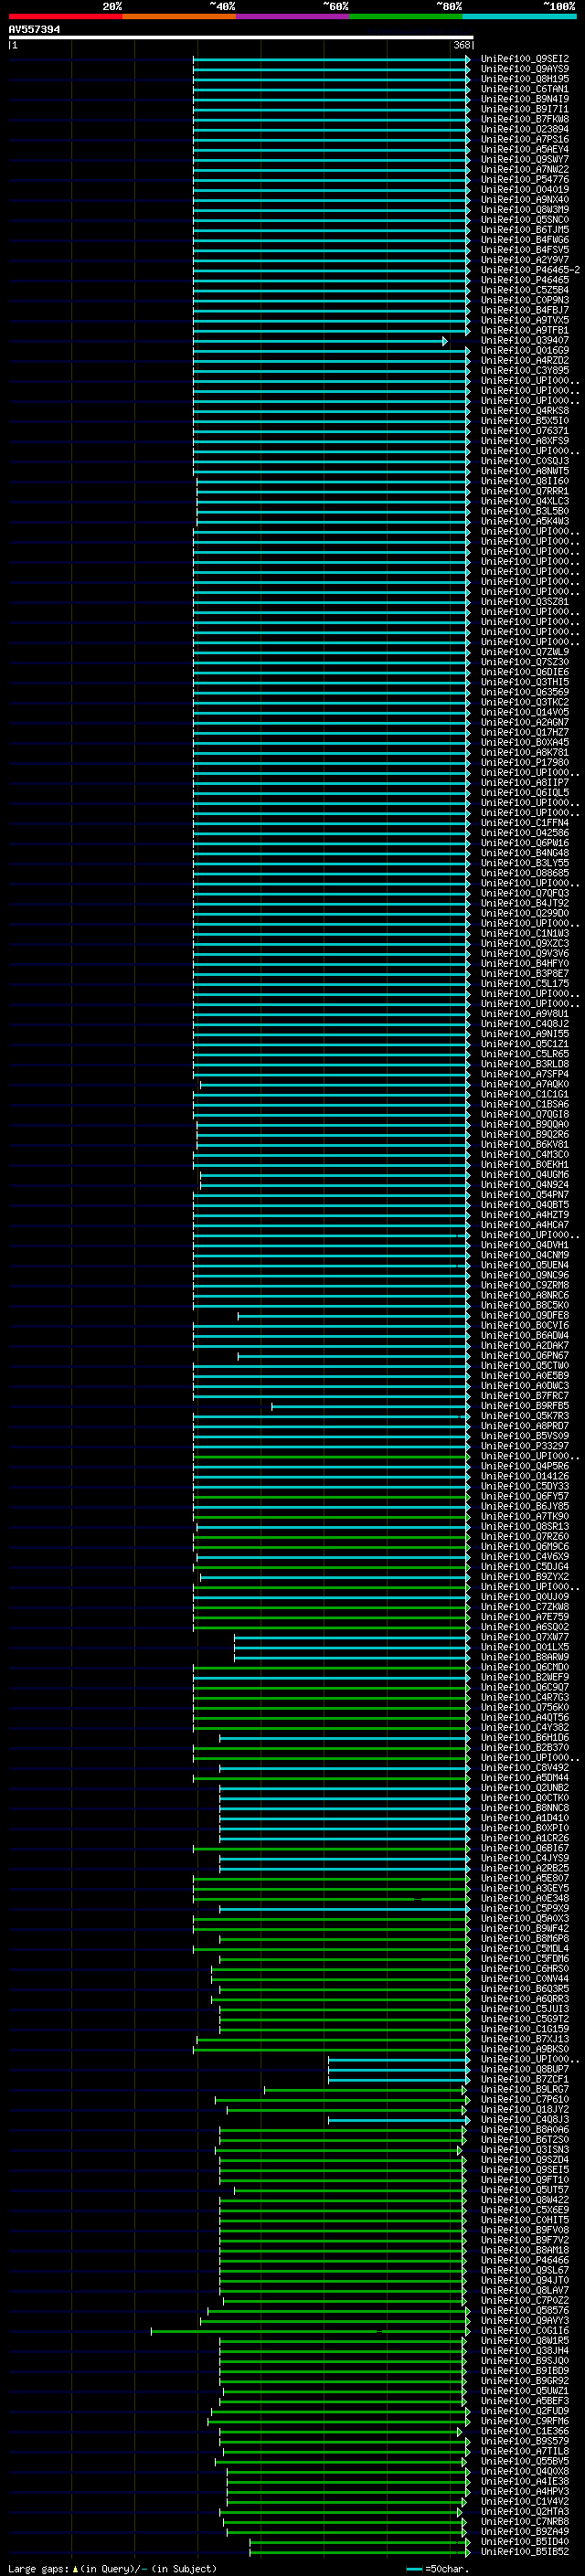Open hit UniRef100_B7FKW8

pos(525,119)
